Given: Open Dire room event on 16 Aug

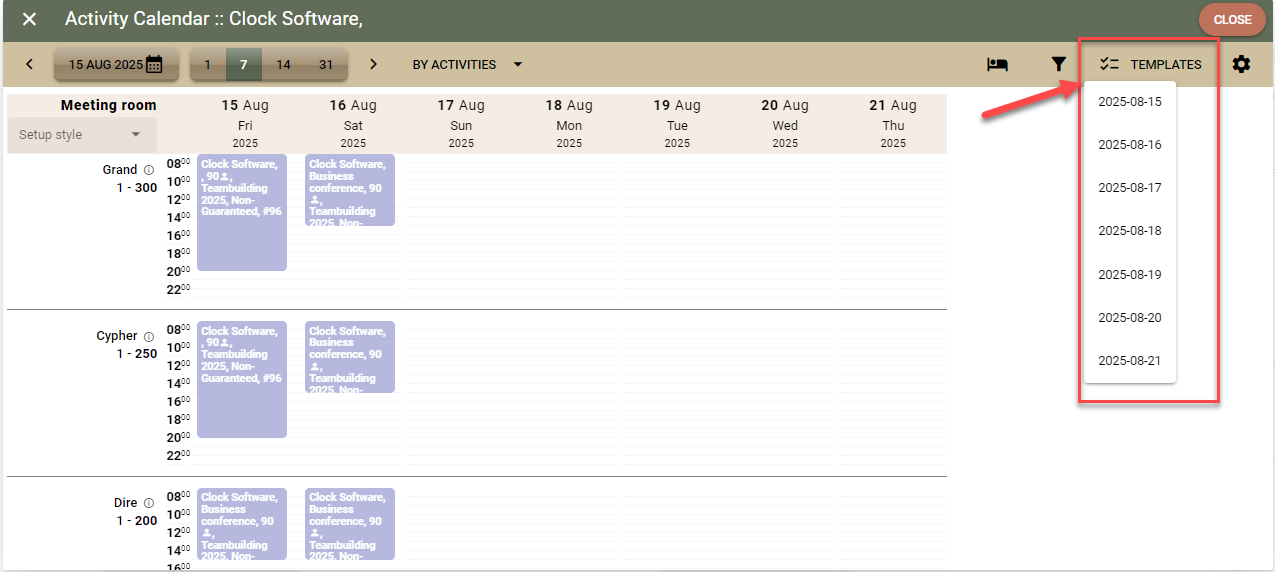Looking at the screenshot, I should [x=350, y=524].
